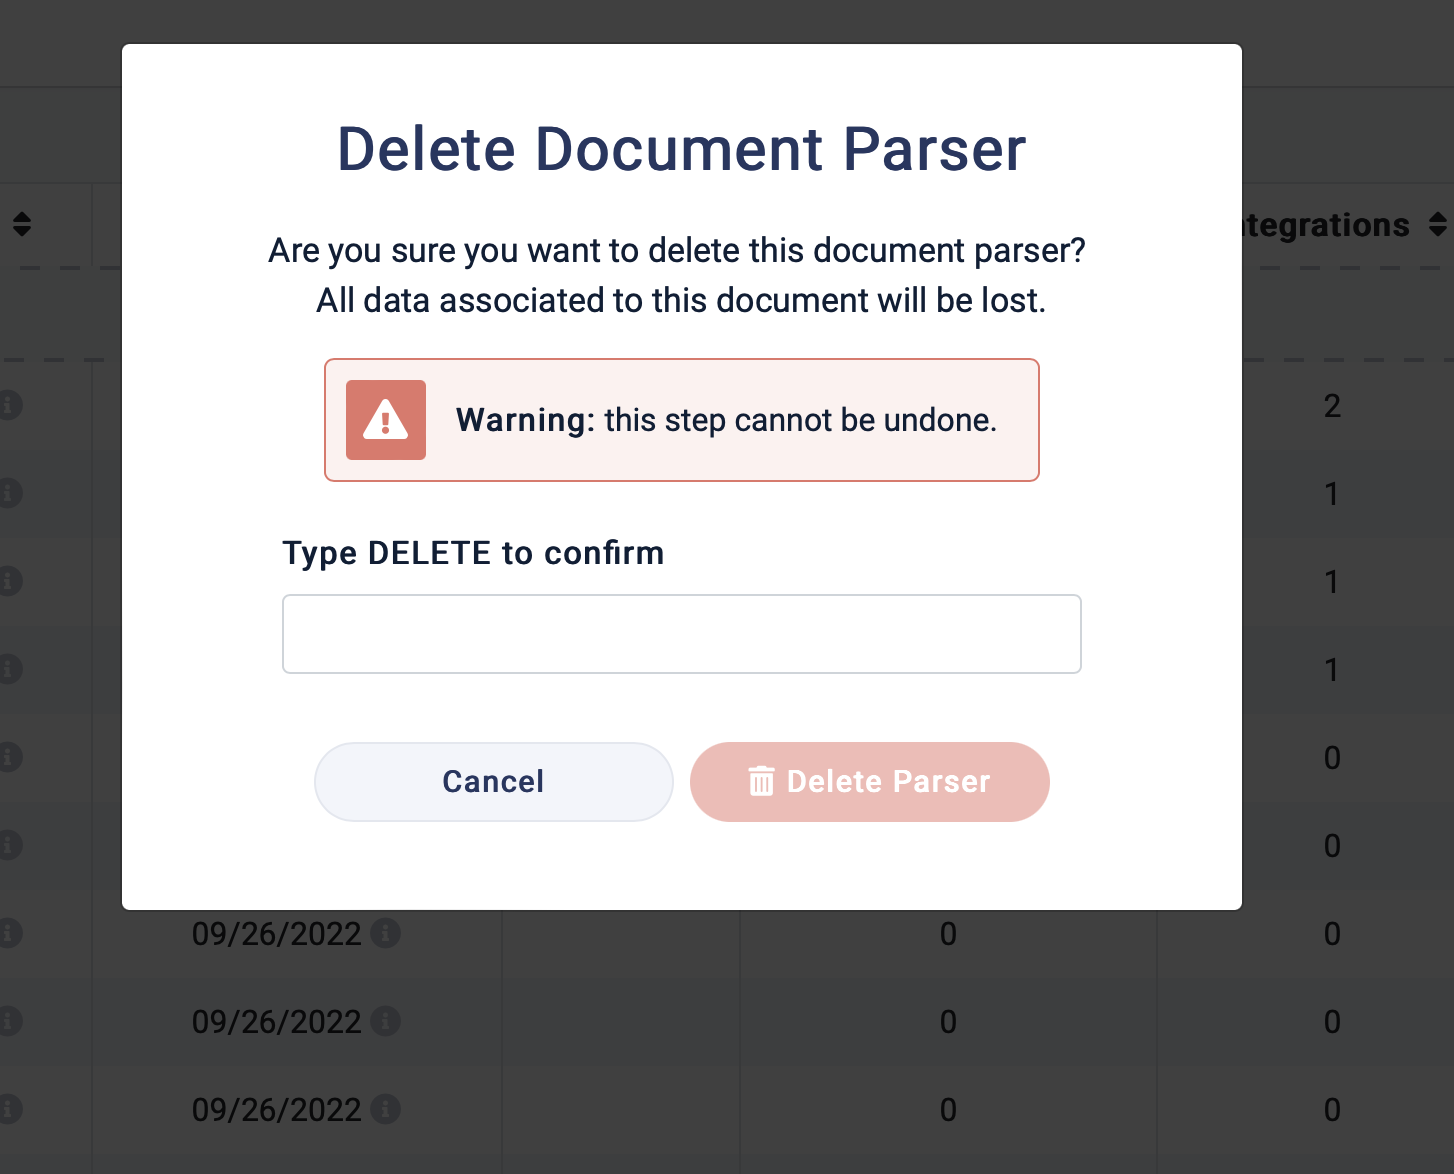
Task: Click the trash icon in Delete Parser
Action: (761, 781)
